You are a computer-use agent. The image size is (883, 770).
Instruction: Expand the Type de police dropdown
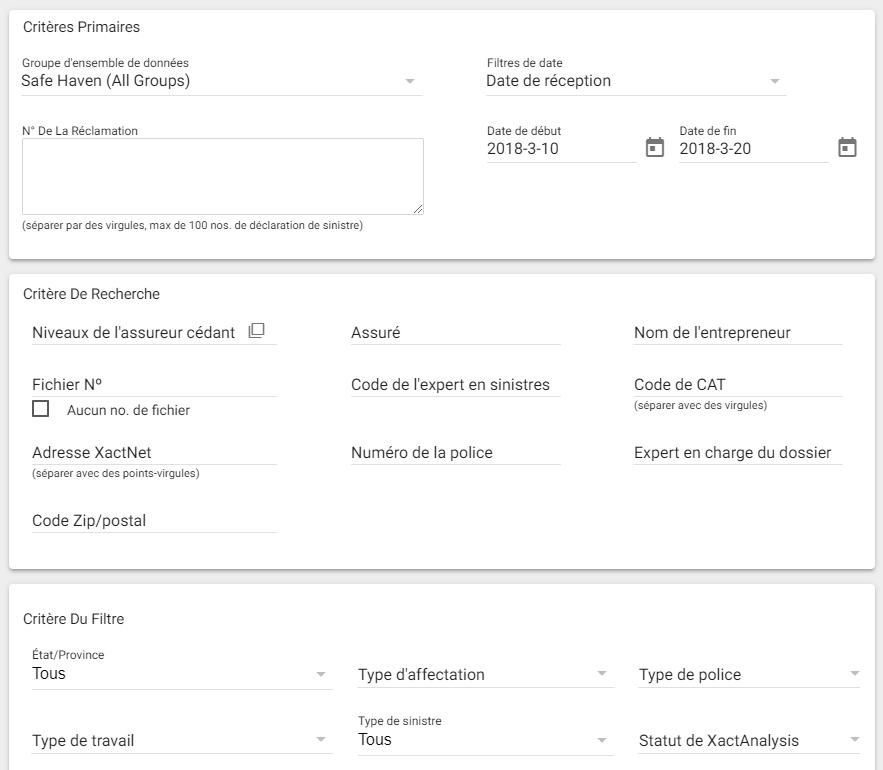[x=854, y=675]
